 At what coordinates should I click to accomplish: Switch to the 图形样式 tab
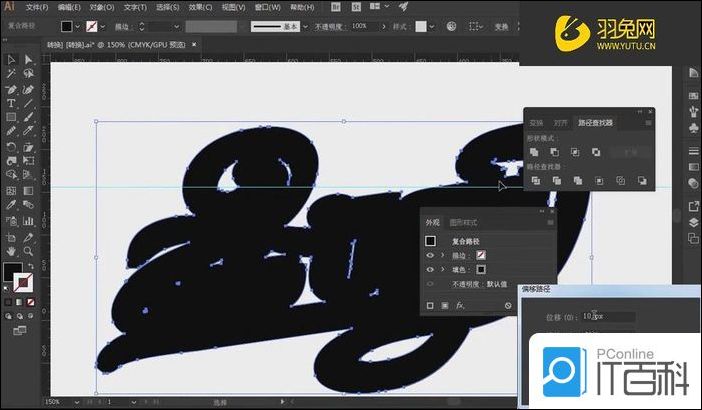tap(463, 222)
